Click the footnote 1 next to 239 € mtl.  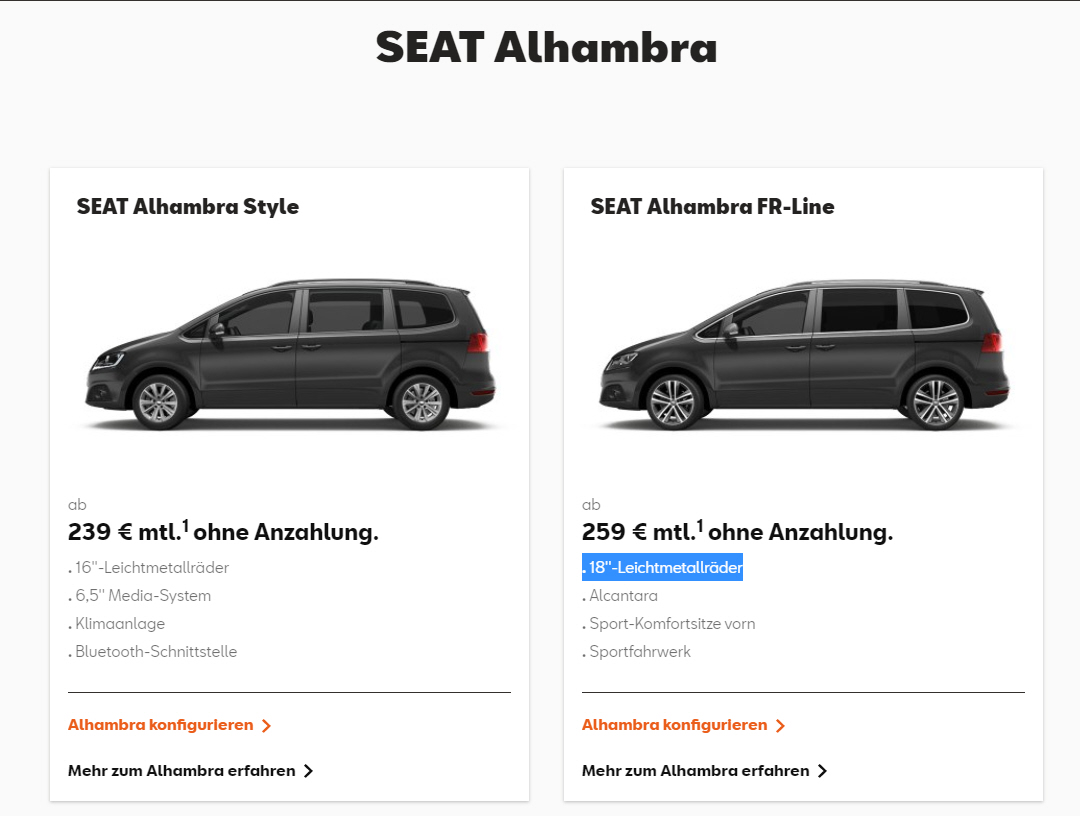pos(185,527)
